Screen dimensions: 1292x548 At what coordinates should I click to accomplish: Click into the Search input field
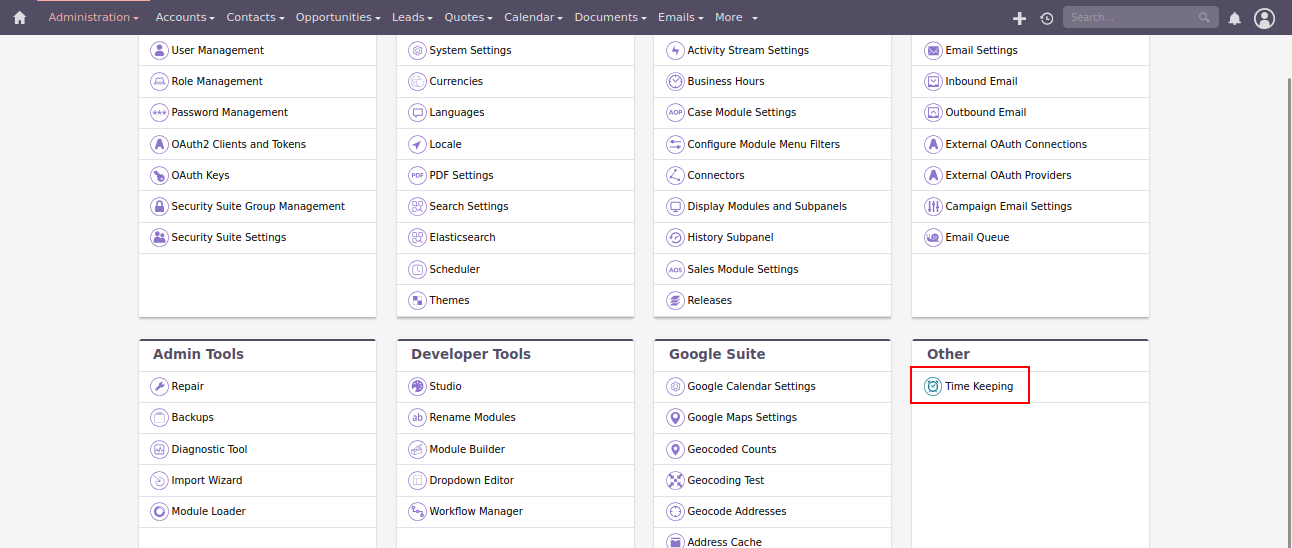(1130, 17)
